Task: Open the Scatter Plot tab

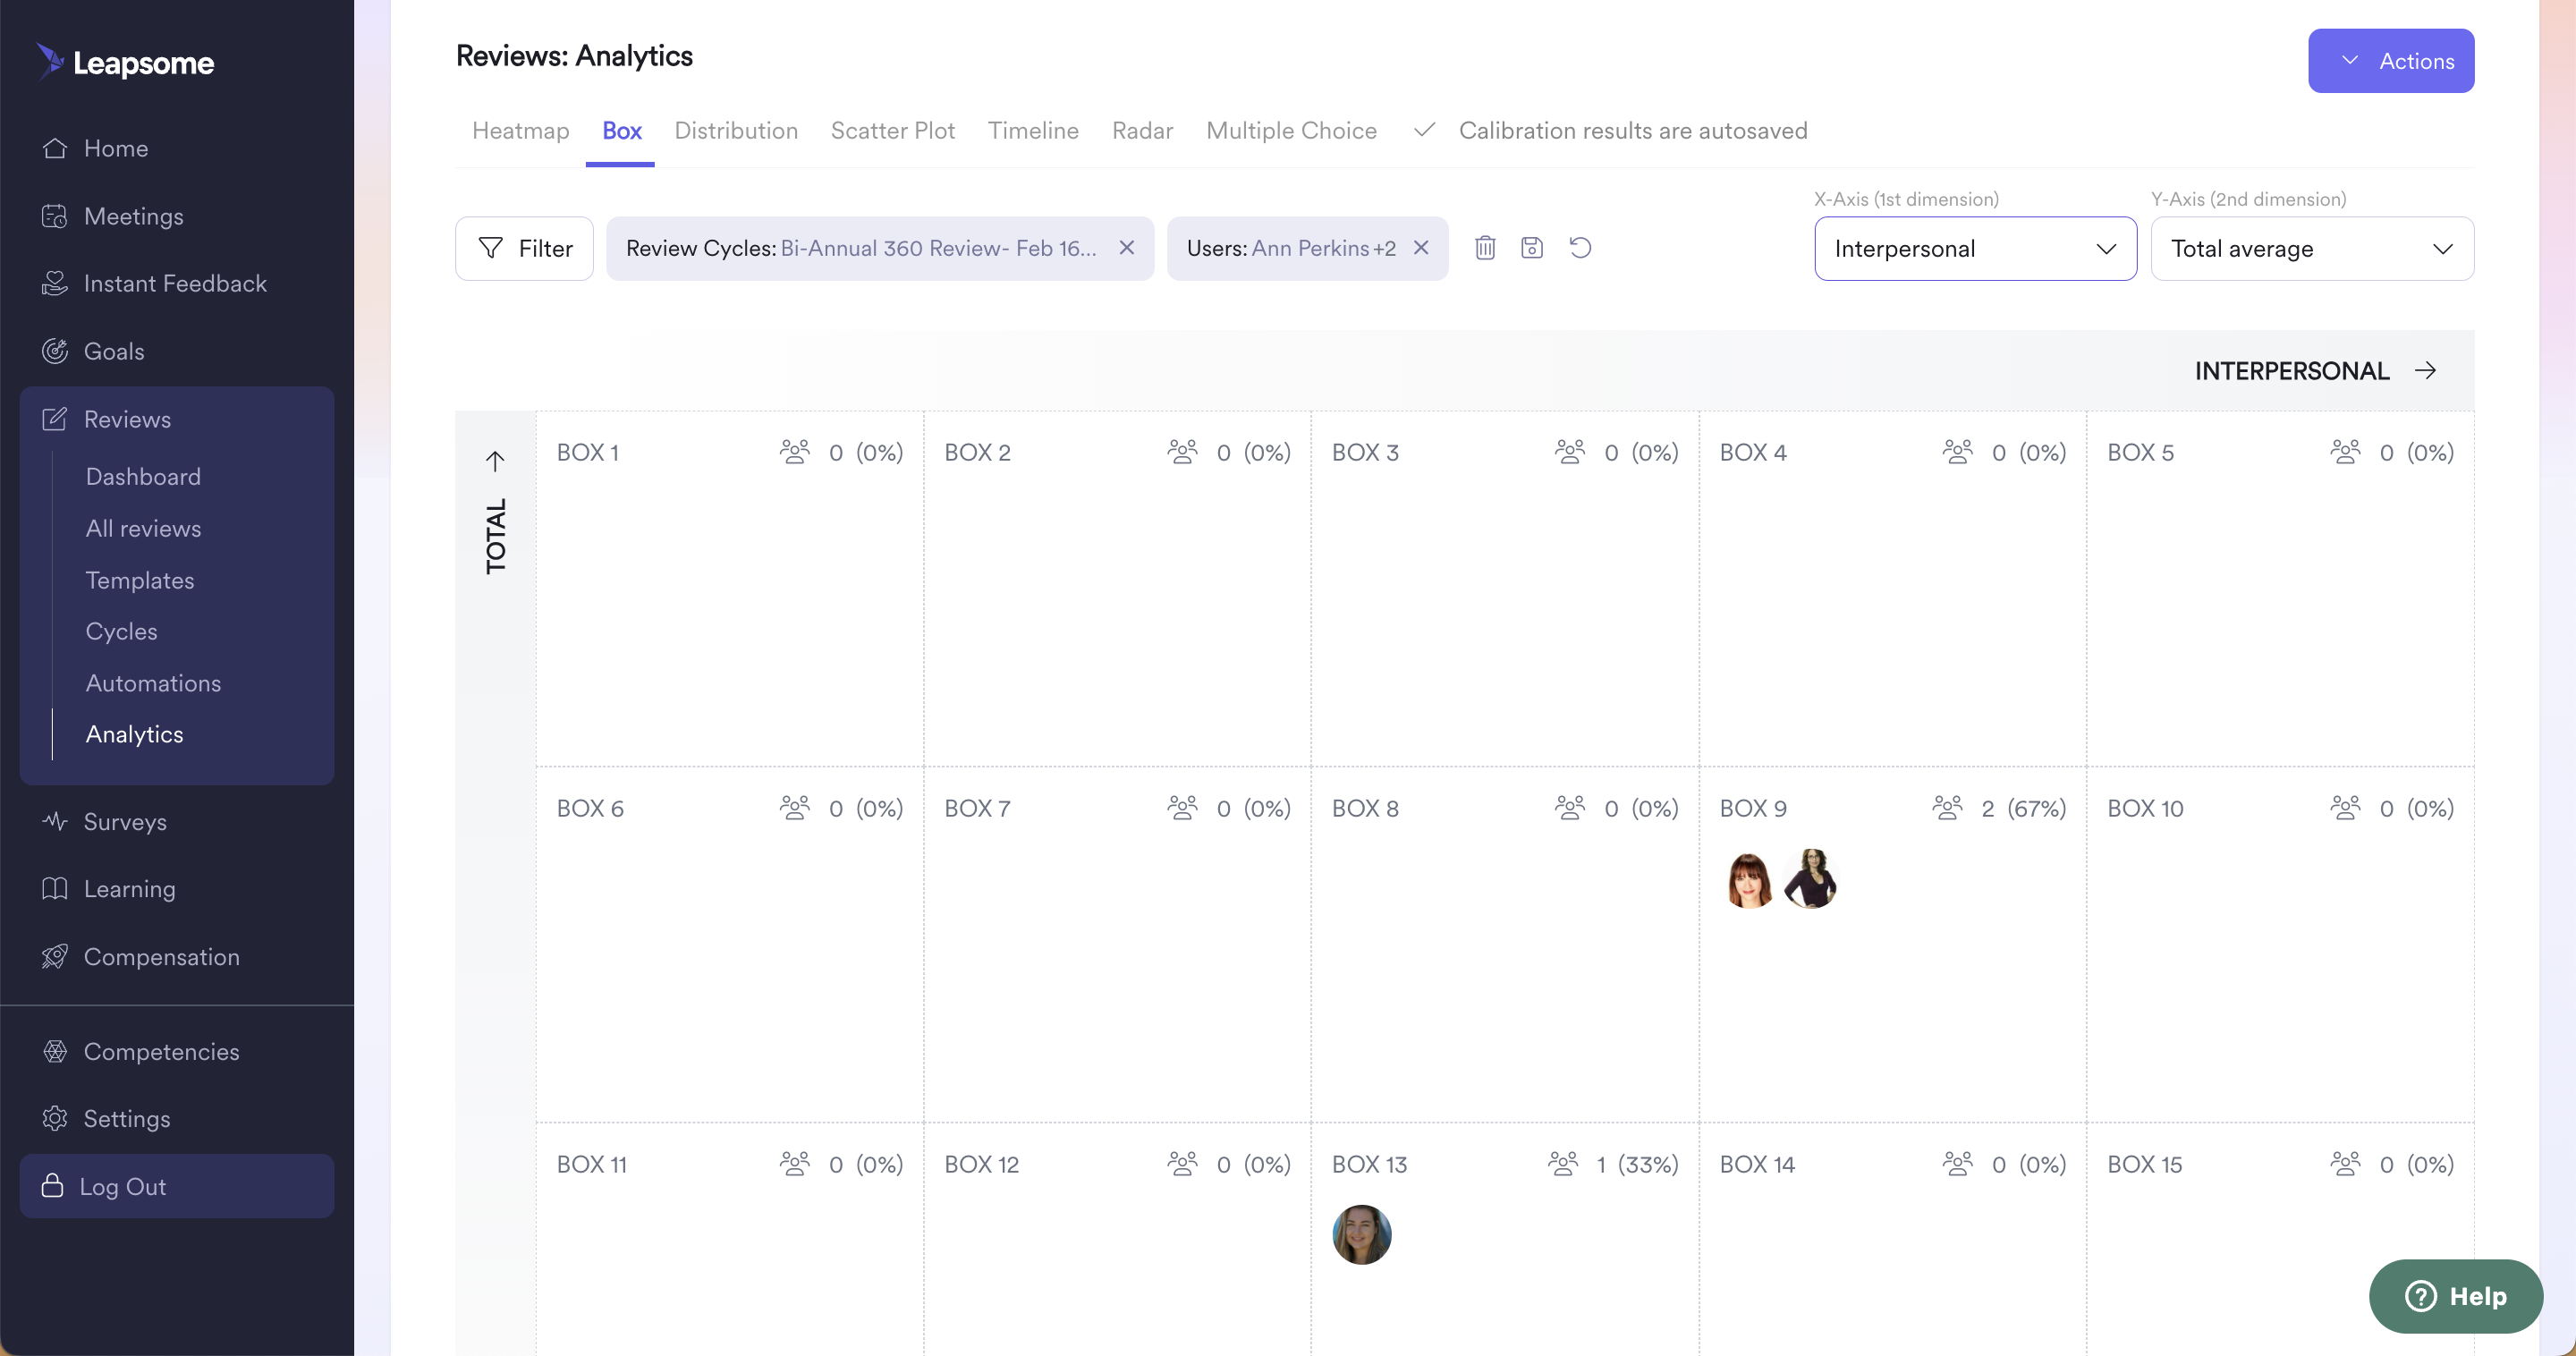Action: coord(892,130)
